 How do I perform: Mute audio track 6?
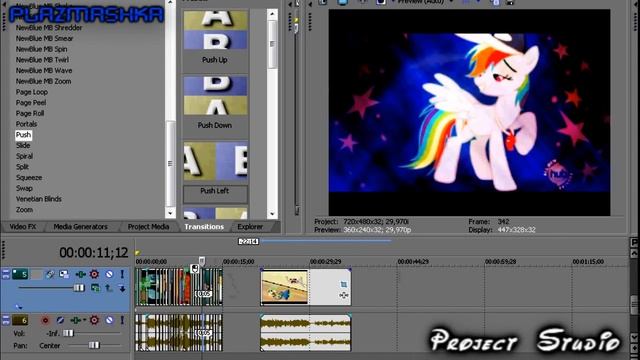pos(109,320)
